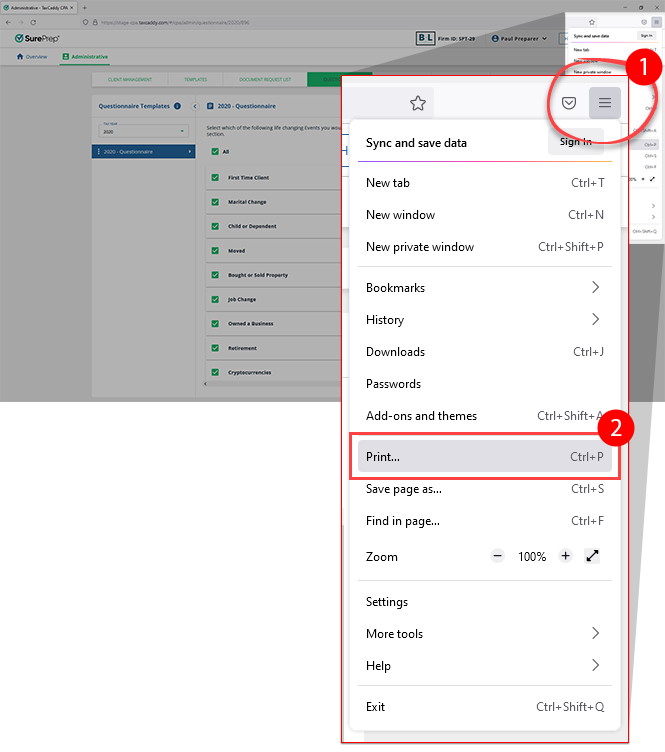The width and height of the screenshot is (665, 752).
Task: Close the Administrative - TaxCaddy CPA tab
Action: 72,8
